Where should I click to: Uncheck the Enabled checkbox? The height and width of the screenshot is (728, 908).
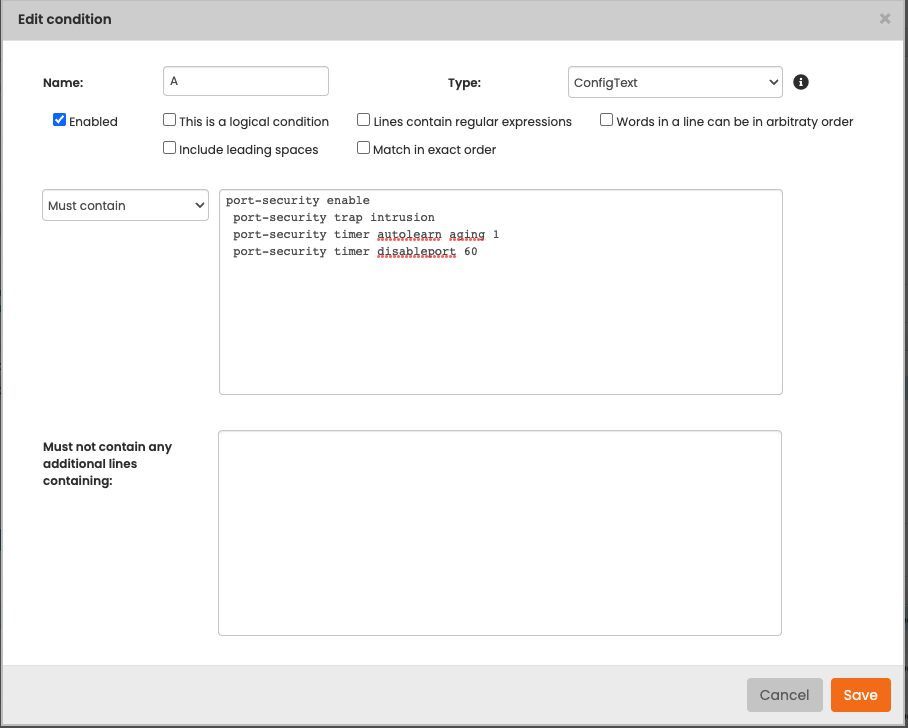click(x=60, y=120)
